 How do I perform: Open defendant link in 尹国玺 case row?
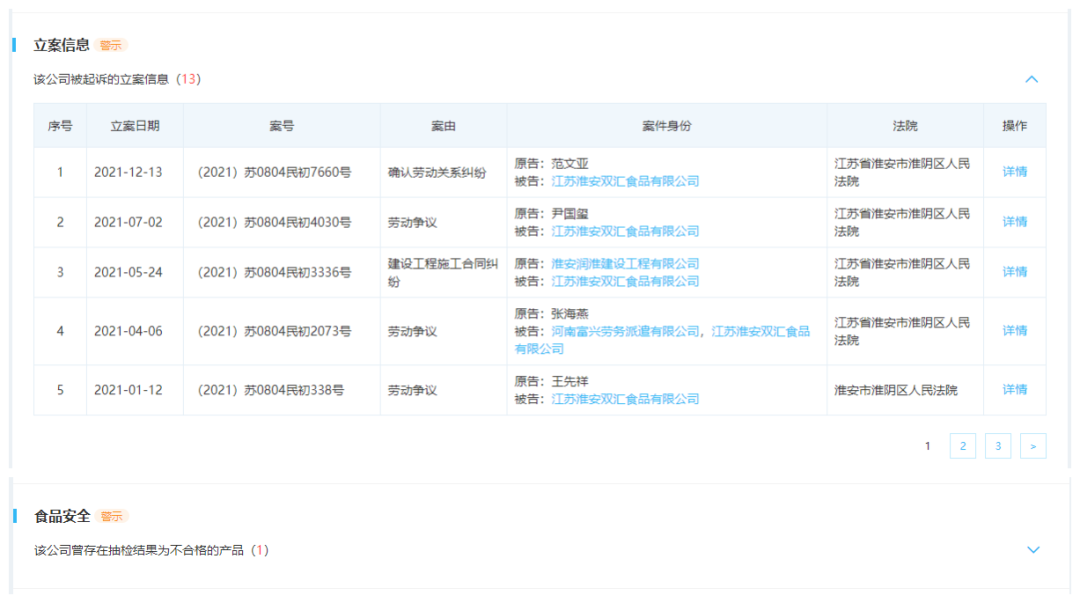pyautogui.click(x=625, y=232)
